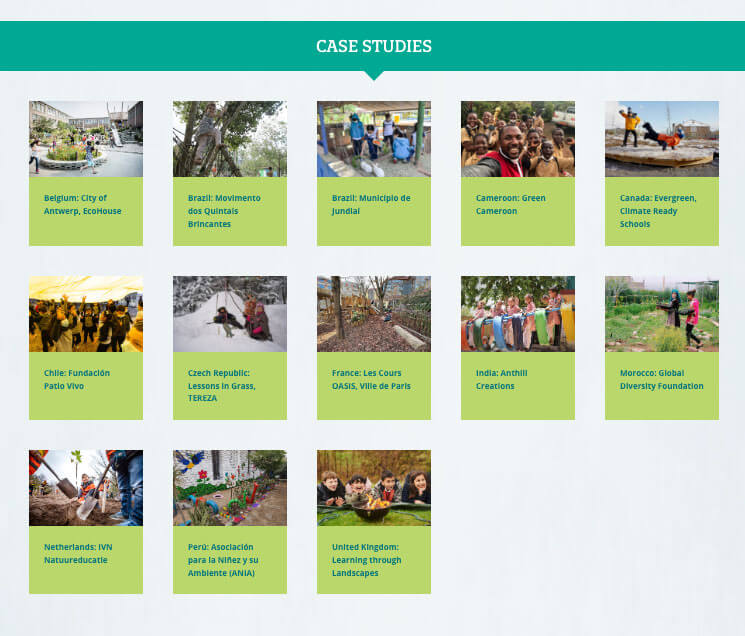Open Chile: Fundación Patio Vivo link

(x=76, y=380)
